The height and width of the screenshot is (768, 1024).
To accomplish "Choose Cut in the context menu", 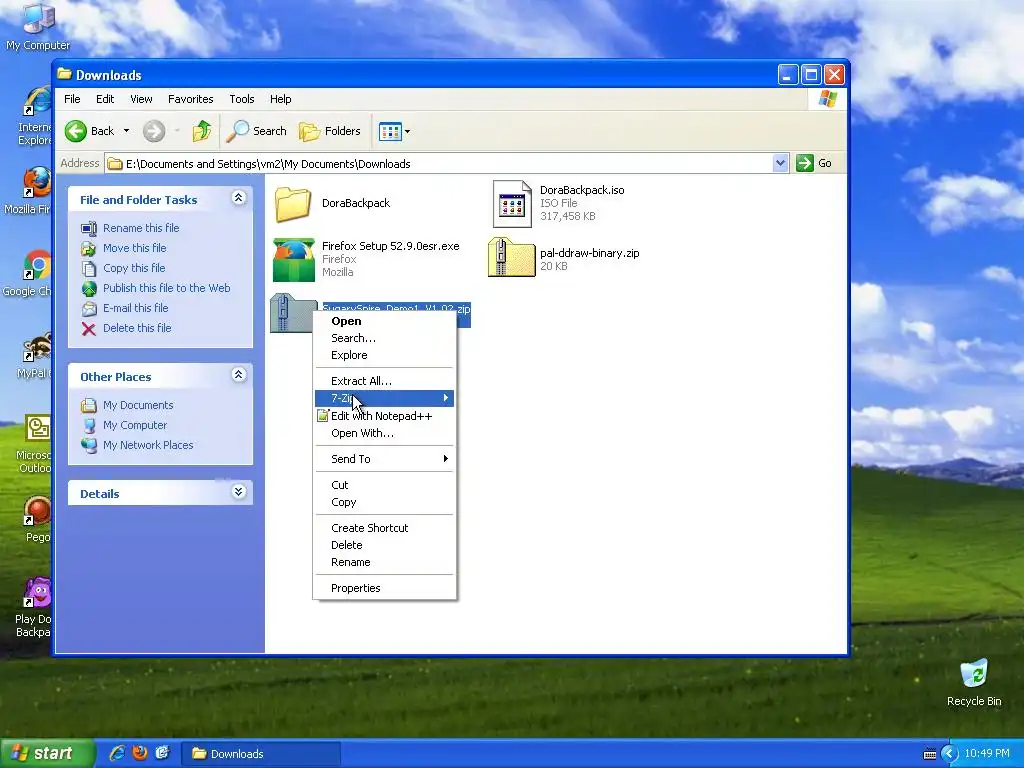I will click(x=384, y=485).
